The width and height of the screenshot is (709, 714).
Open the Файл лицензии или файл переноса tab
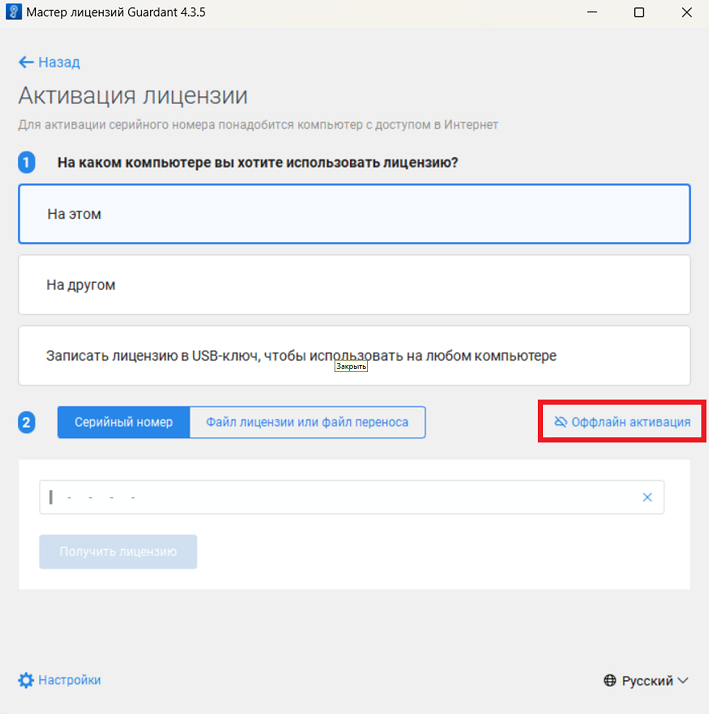307,422
